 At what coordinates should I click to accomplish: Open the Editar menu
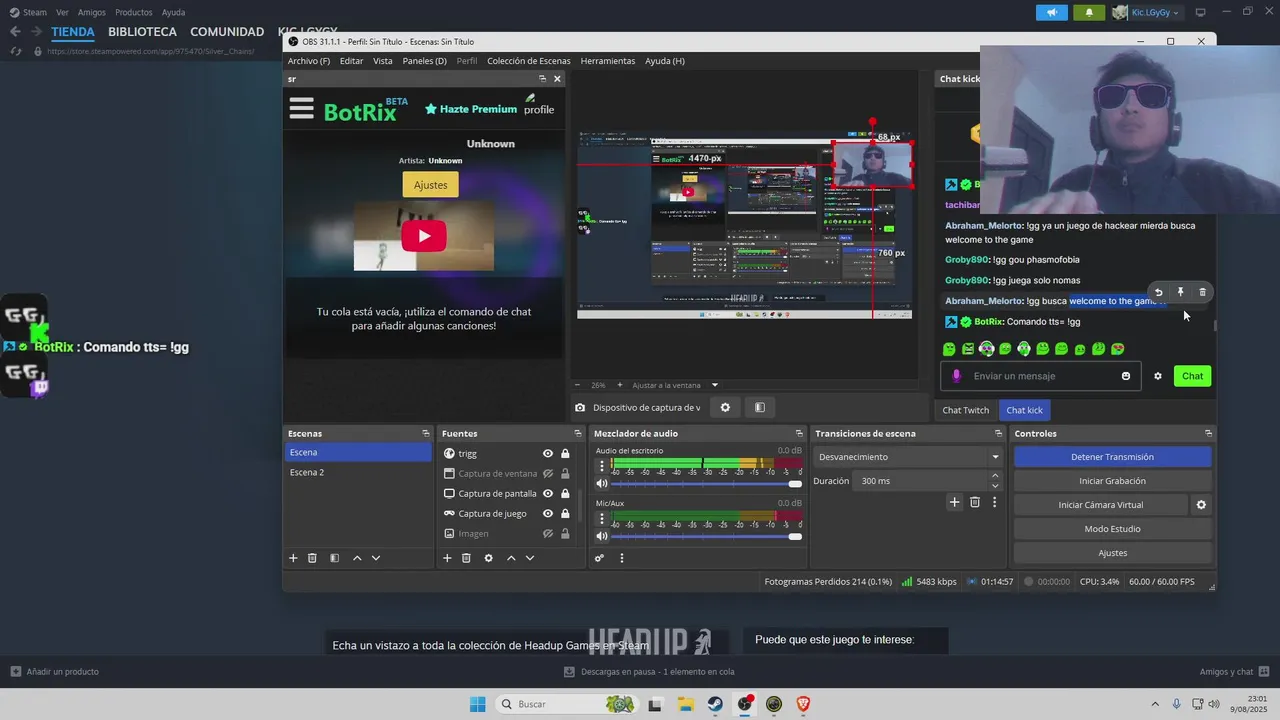click(351, 61)
